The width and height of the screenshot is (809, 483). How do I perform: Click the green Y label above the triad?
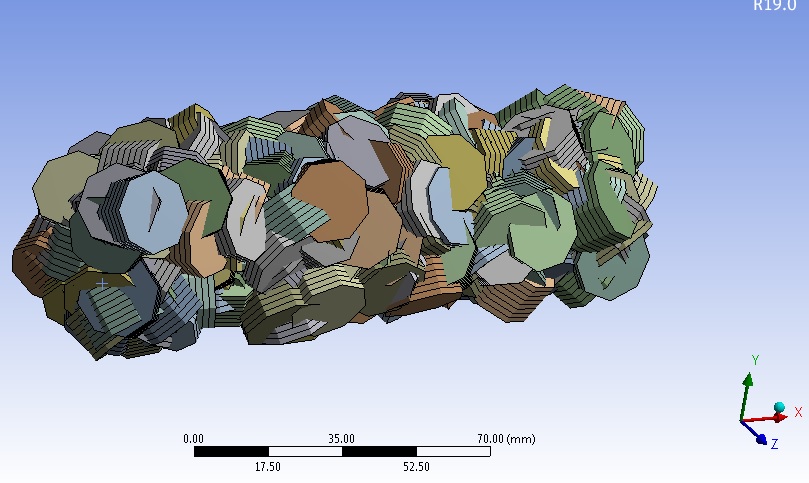tap(755, 360)
